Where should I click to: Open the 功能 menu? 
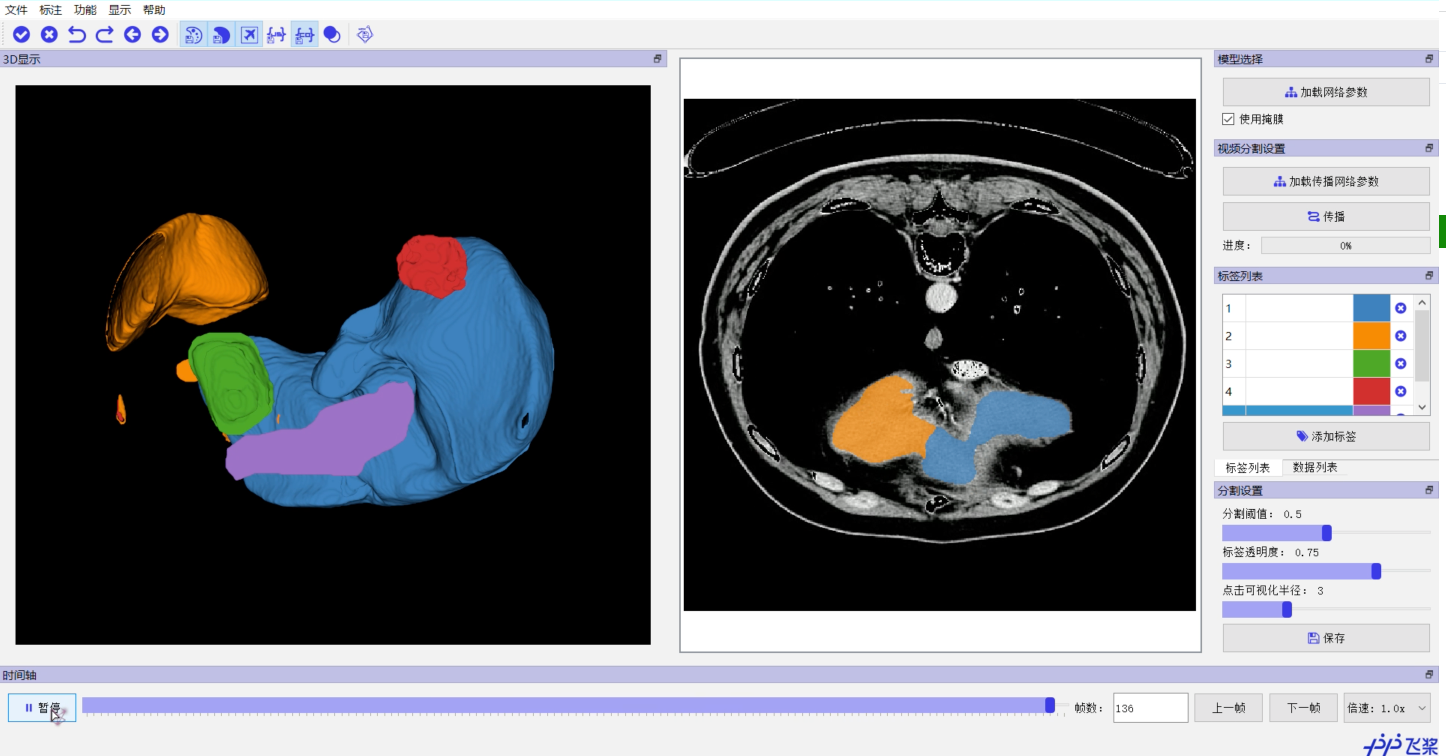click(x=85, y=10)
